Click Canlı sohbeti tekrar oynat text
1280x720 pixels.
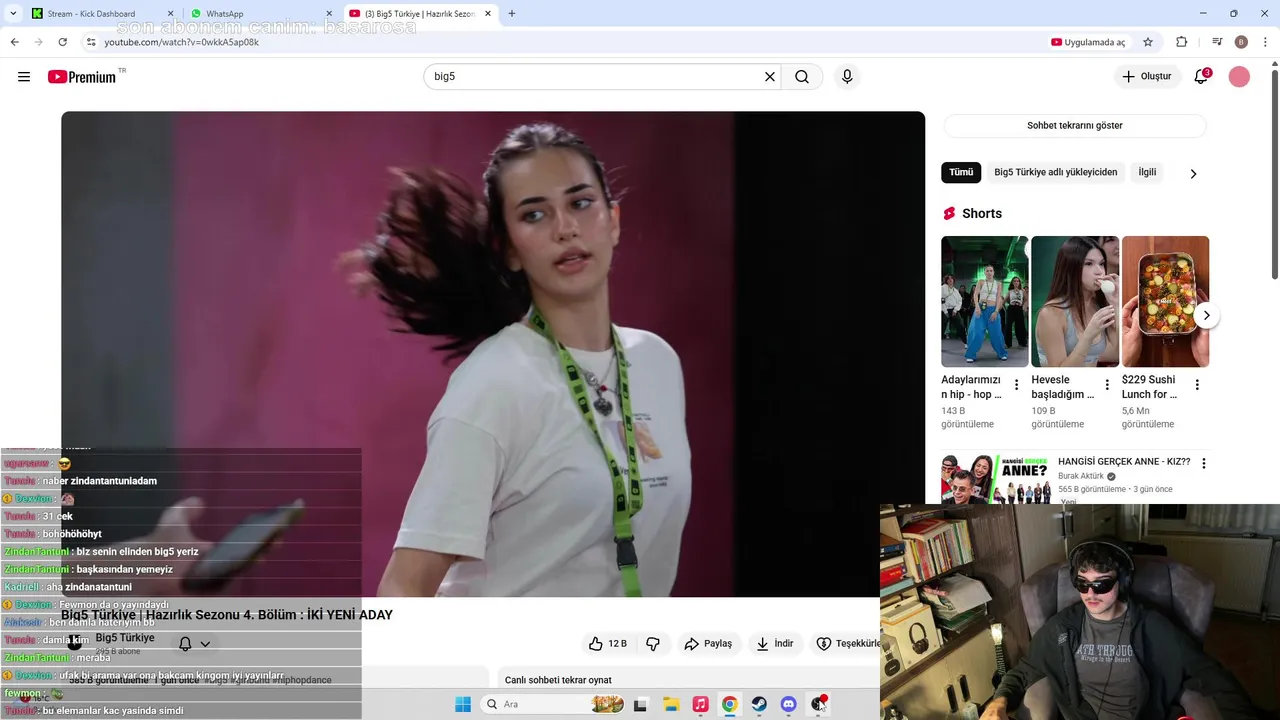point(558,680)
